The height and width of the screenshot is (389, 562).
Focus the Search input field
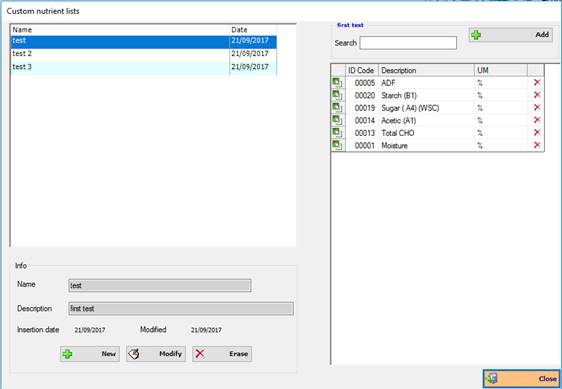(408, 43)
